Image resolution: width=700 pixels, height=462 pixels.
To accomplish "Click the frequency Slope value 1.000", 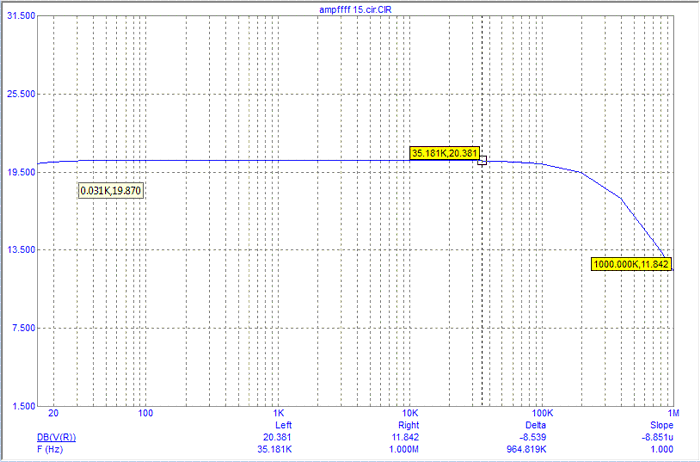I will click(x=662, y=450).
